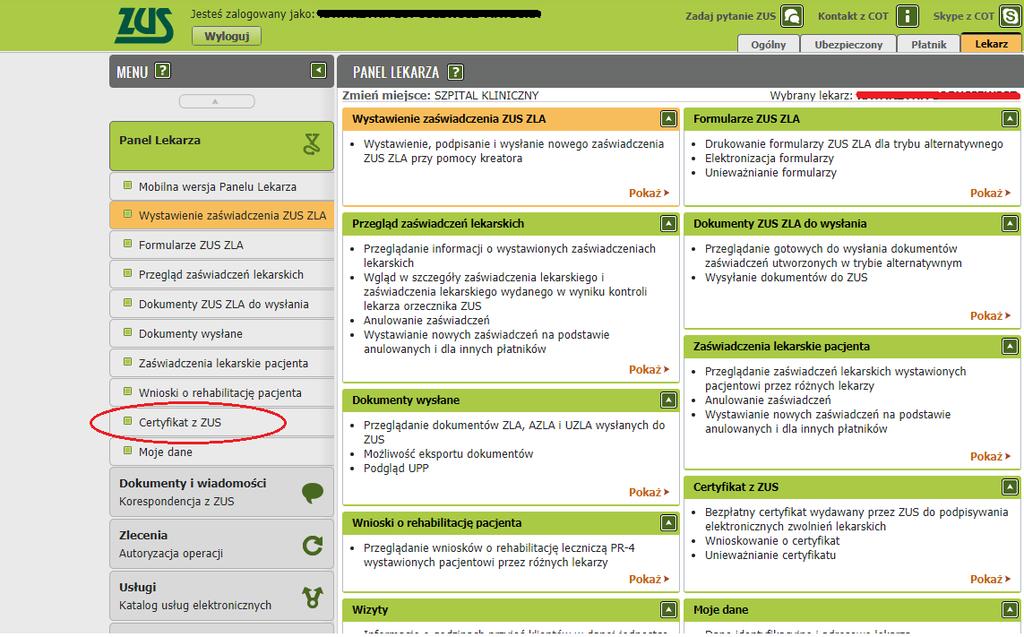Click the Wyloguj button

click(227, 36)
